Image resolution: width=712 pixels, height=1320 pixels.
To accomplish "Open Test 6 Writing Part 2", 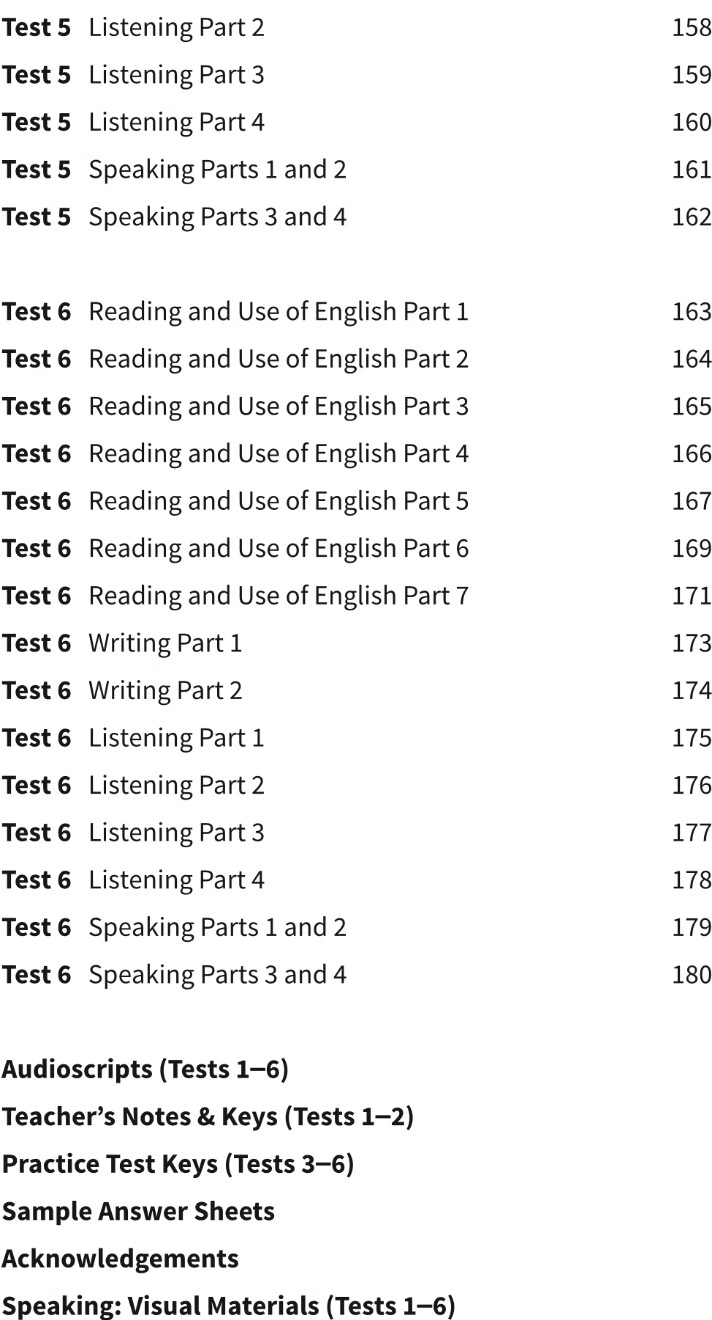I will click(165, 691).
